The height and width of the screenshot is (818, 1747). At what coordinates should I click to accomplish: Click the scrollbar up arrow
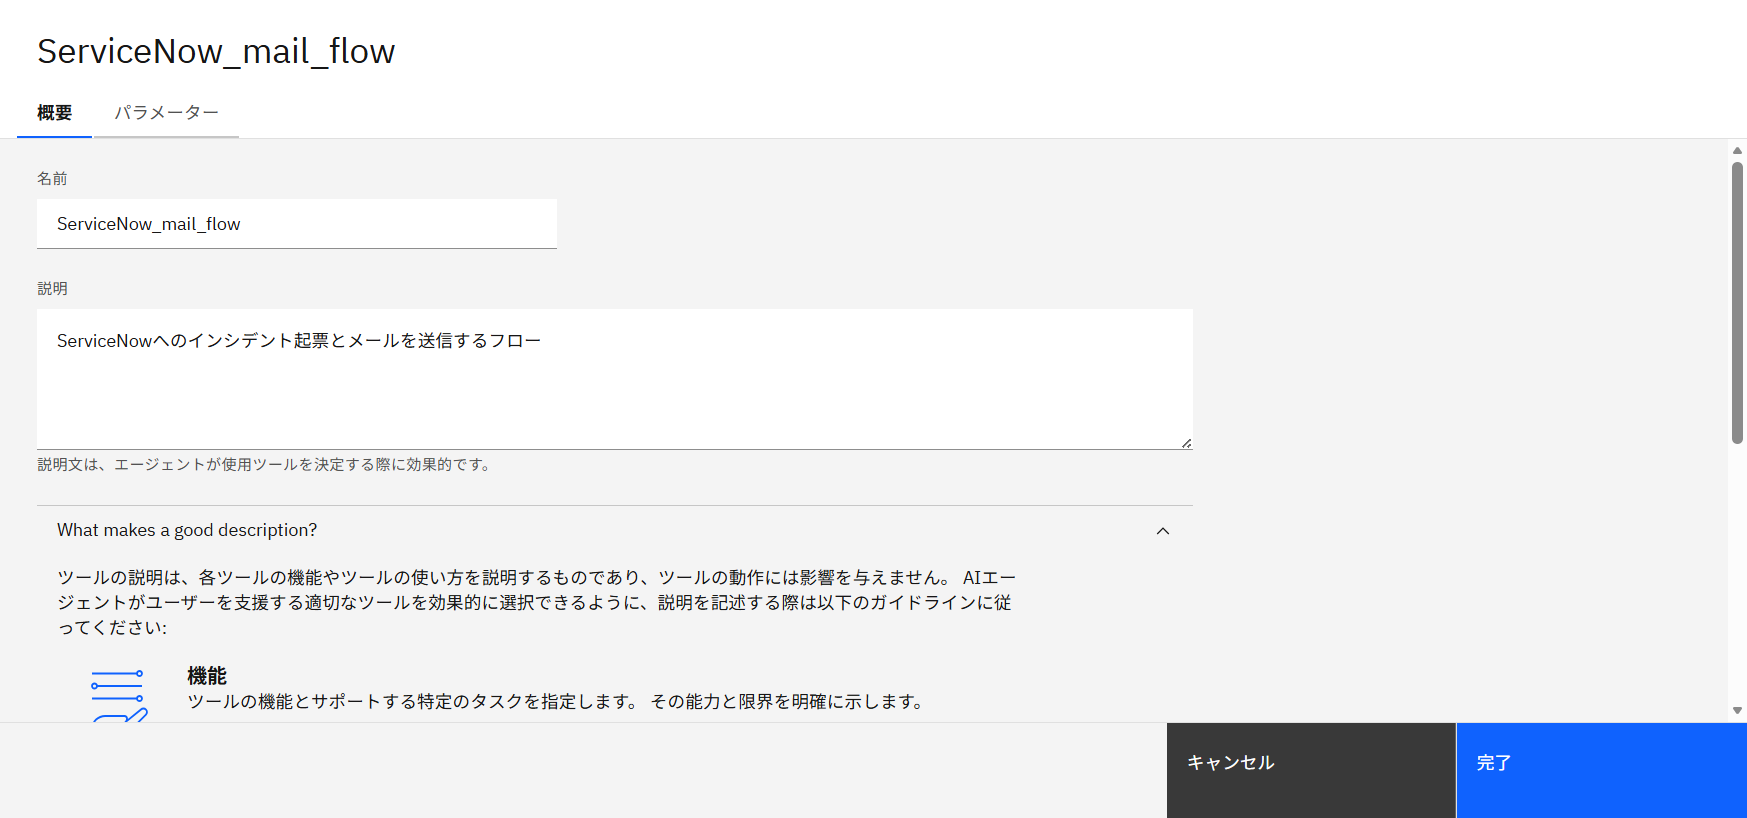click(1737, 150)
